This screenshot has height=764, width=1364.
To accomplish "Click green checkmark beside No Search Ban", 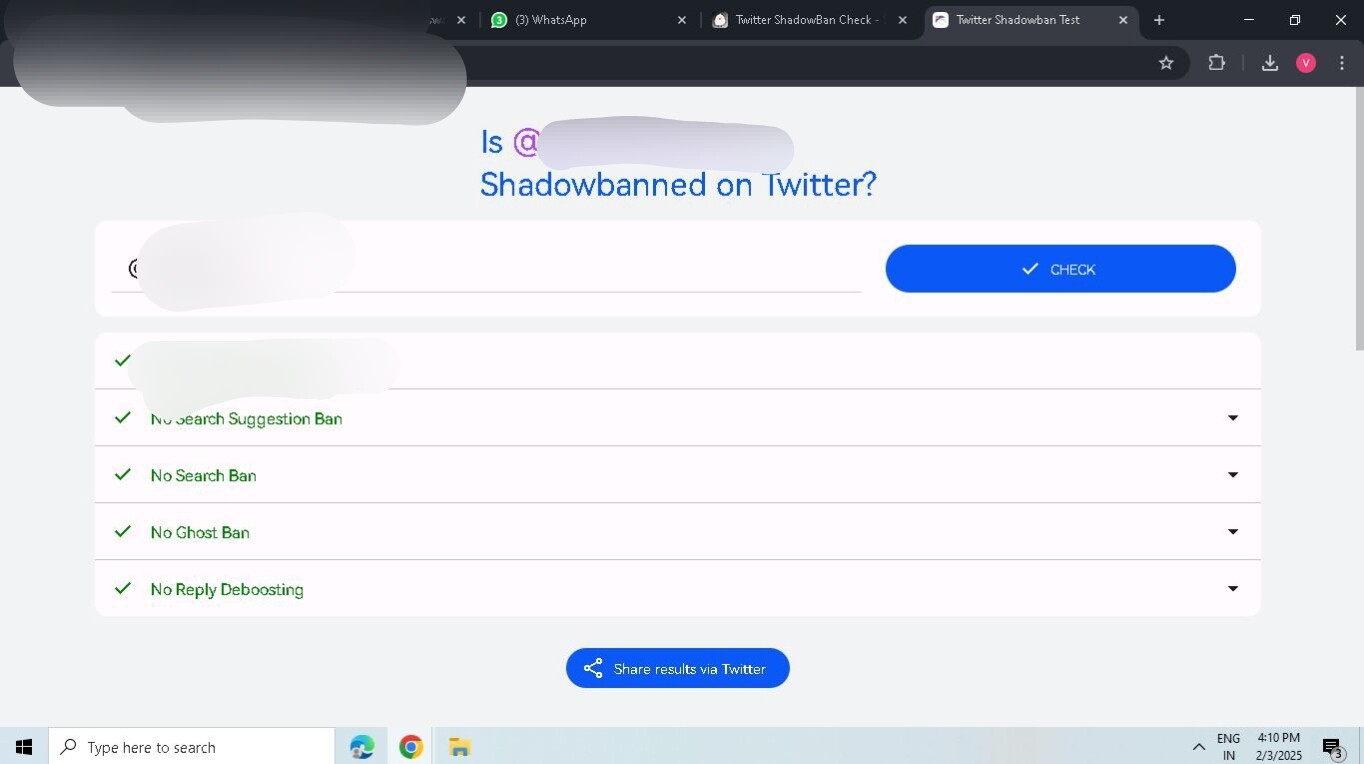I will click(x=123, y=474).
